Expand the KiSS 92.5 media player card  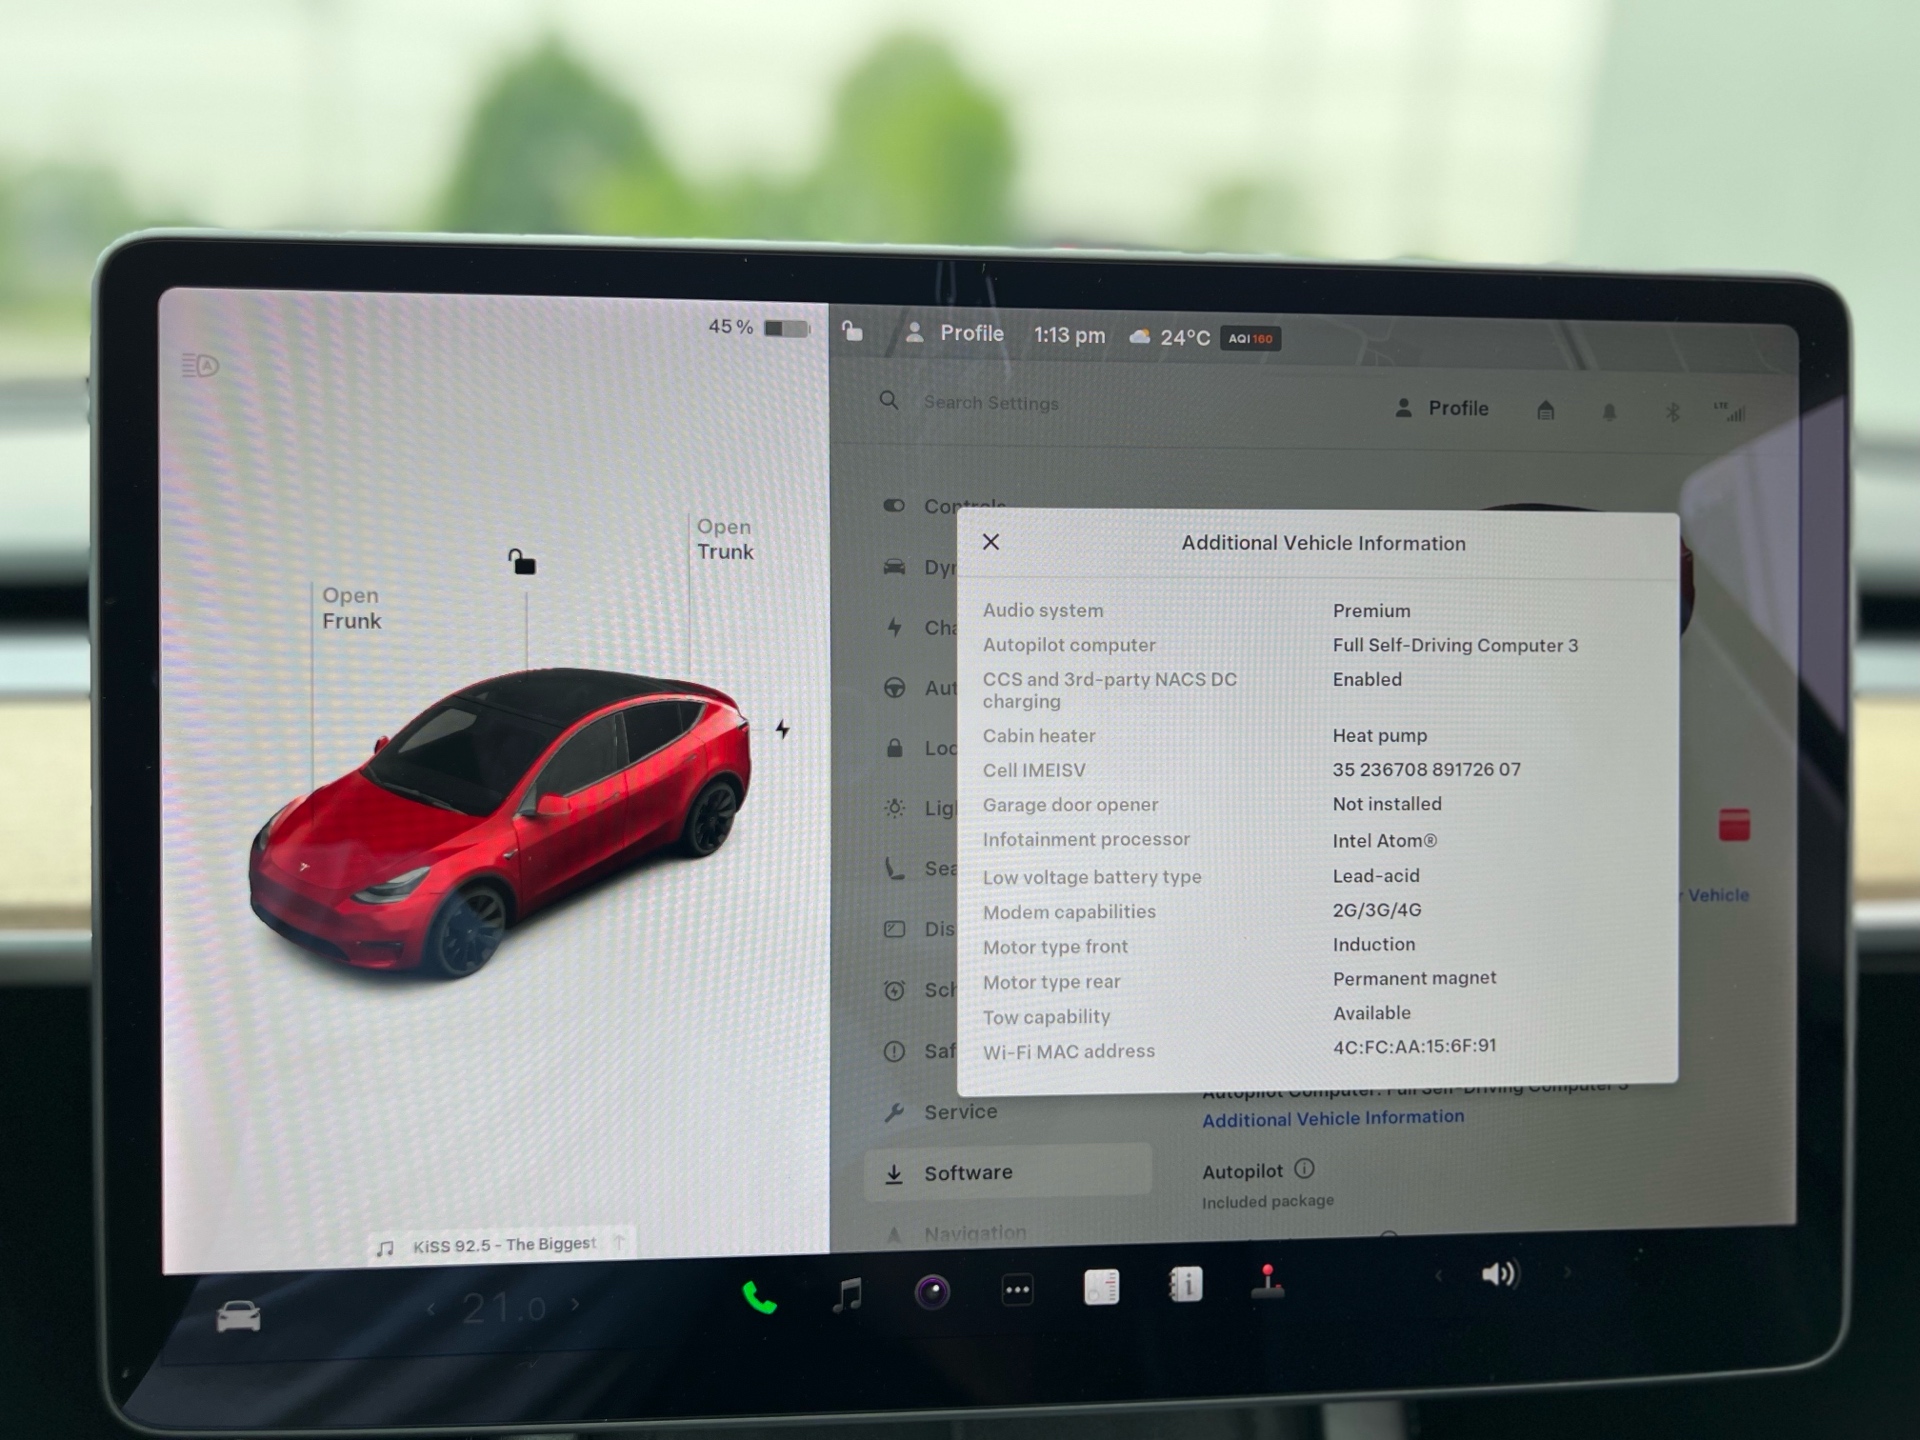coord(503,1245)
